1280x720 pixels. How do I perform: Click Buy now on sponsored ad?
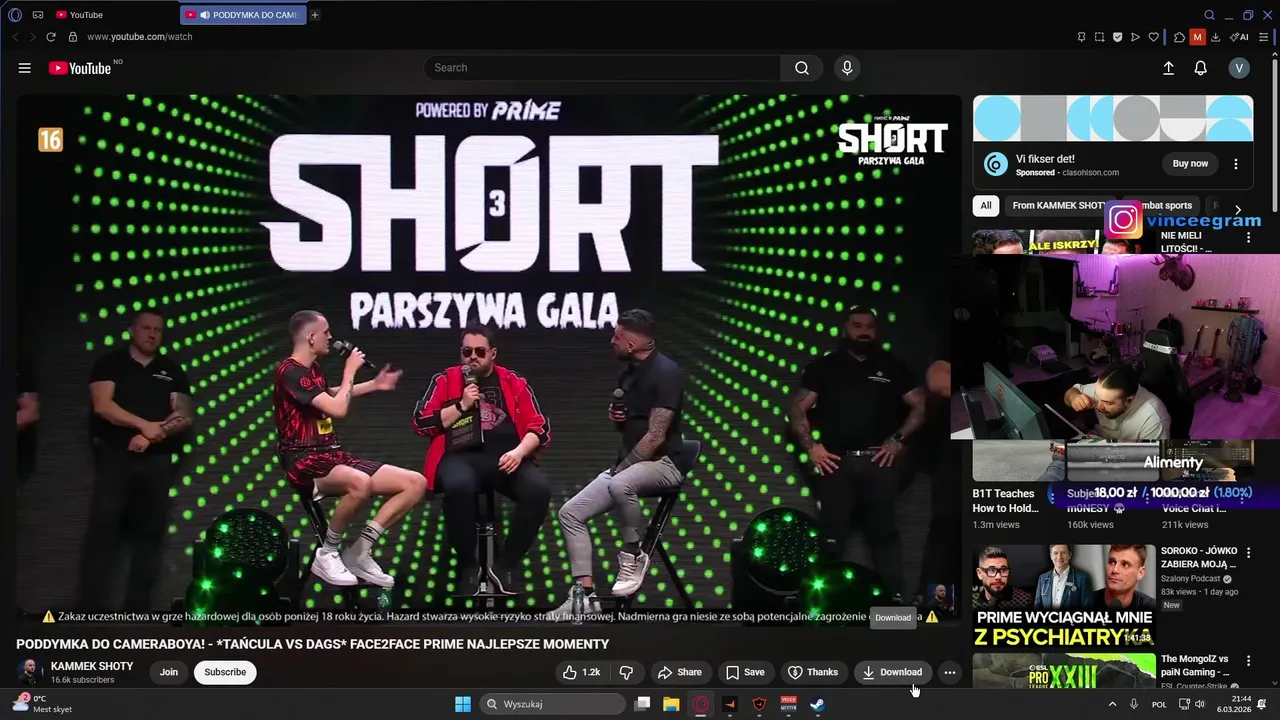point(1190,164)
